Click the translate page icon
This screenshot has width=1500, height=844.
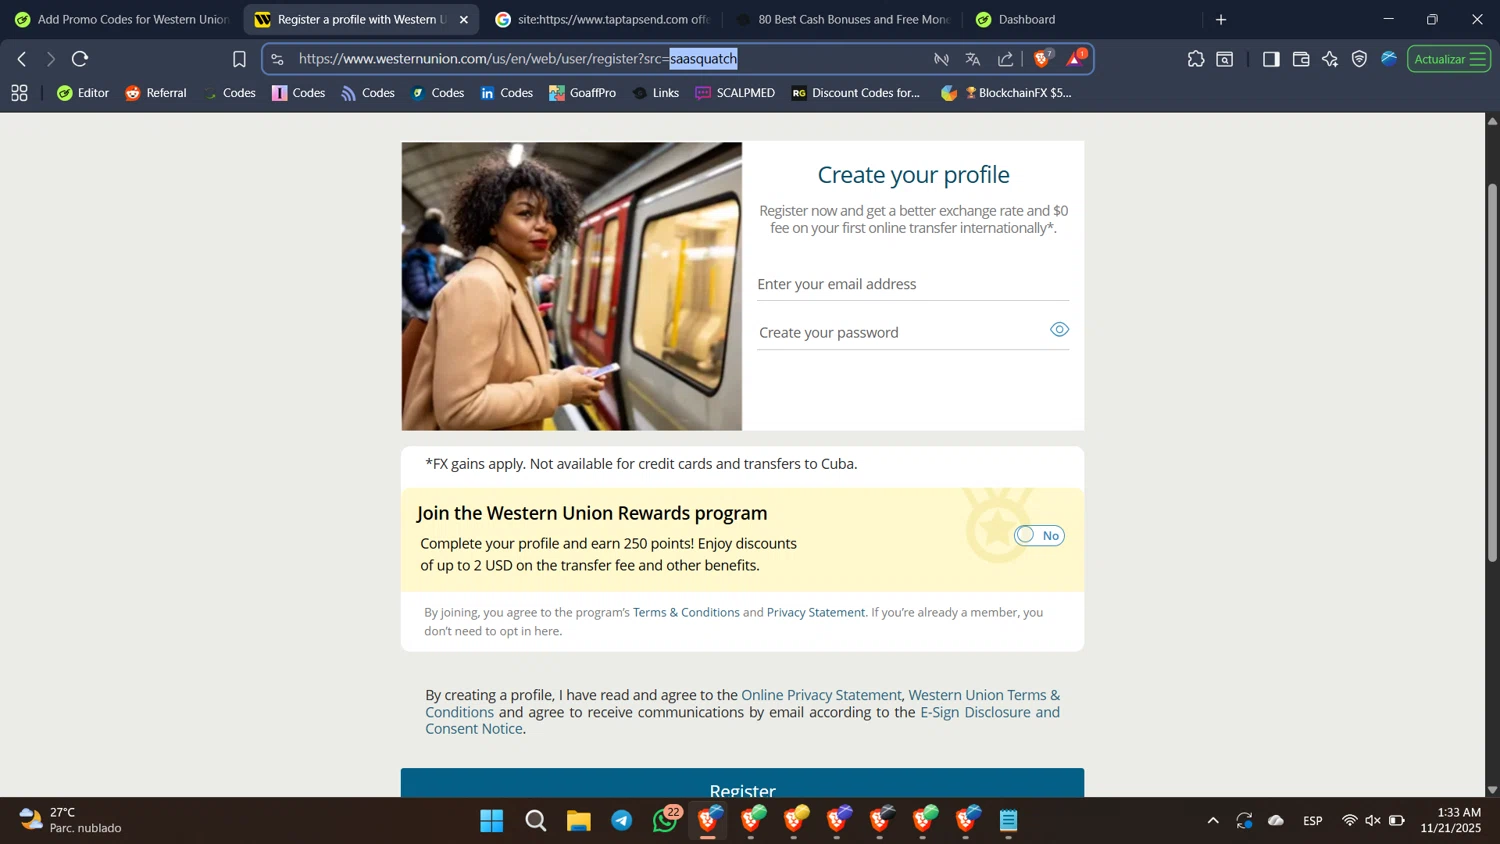973,59
